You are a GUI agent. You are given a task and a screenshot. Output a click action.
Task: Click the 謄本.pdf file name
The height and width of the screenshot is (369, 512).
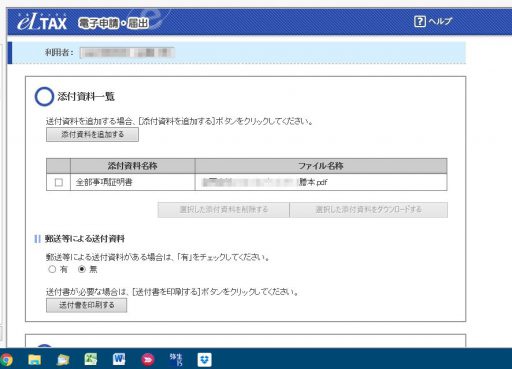313,182
